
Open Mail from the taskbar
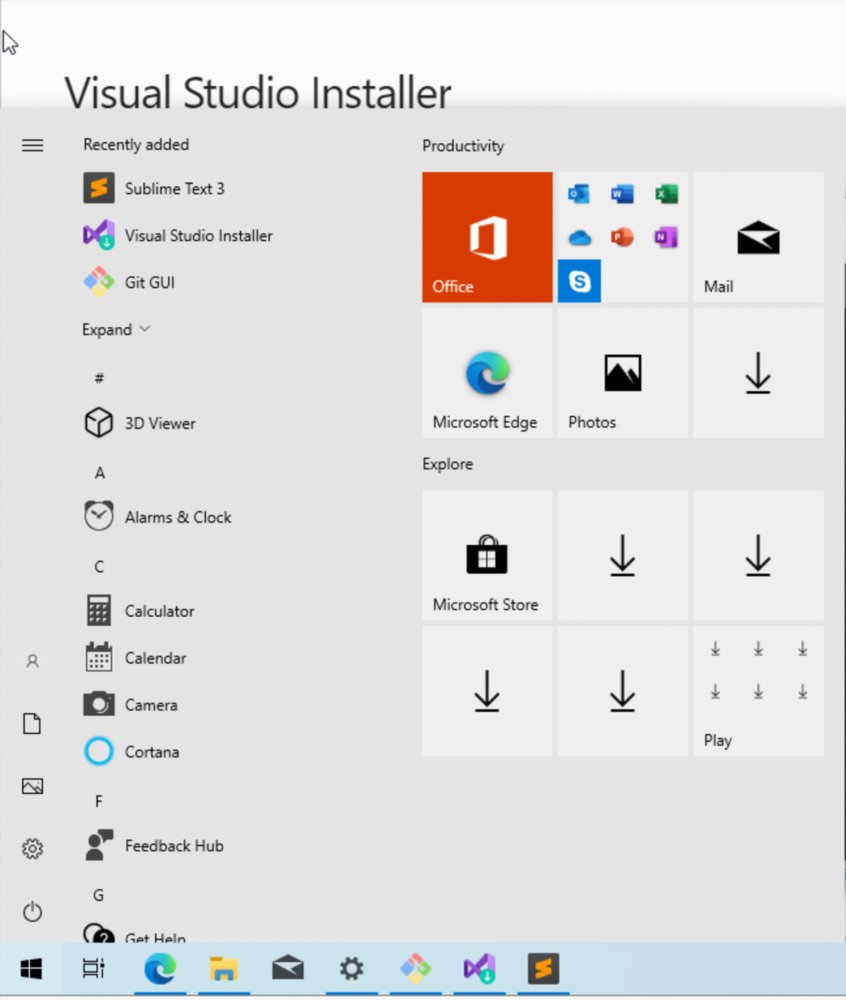coord(288,969)
